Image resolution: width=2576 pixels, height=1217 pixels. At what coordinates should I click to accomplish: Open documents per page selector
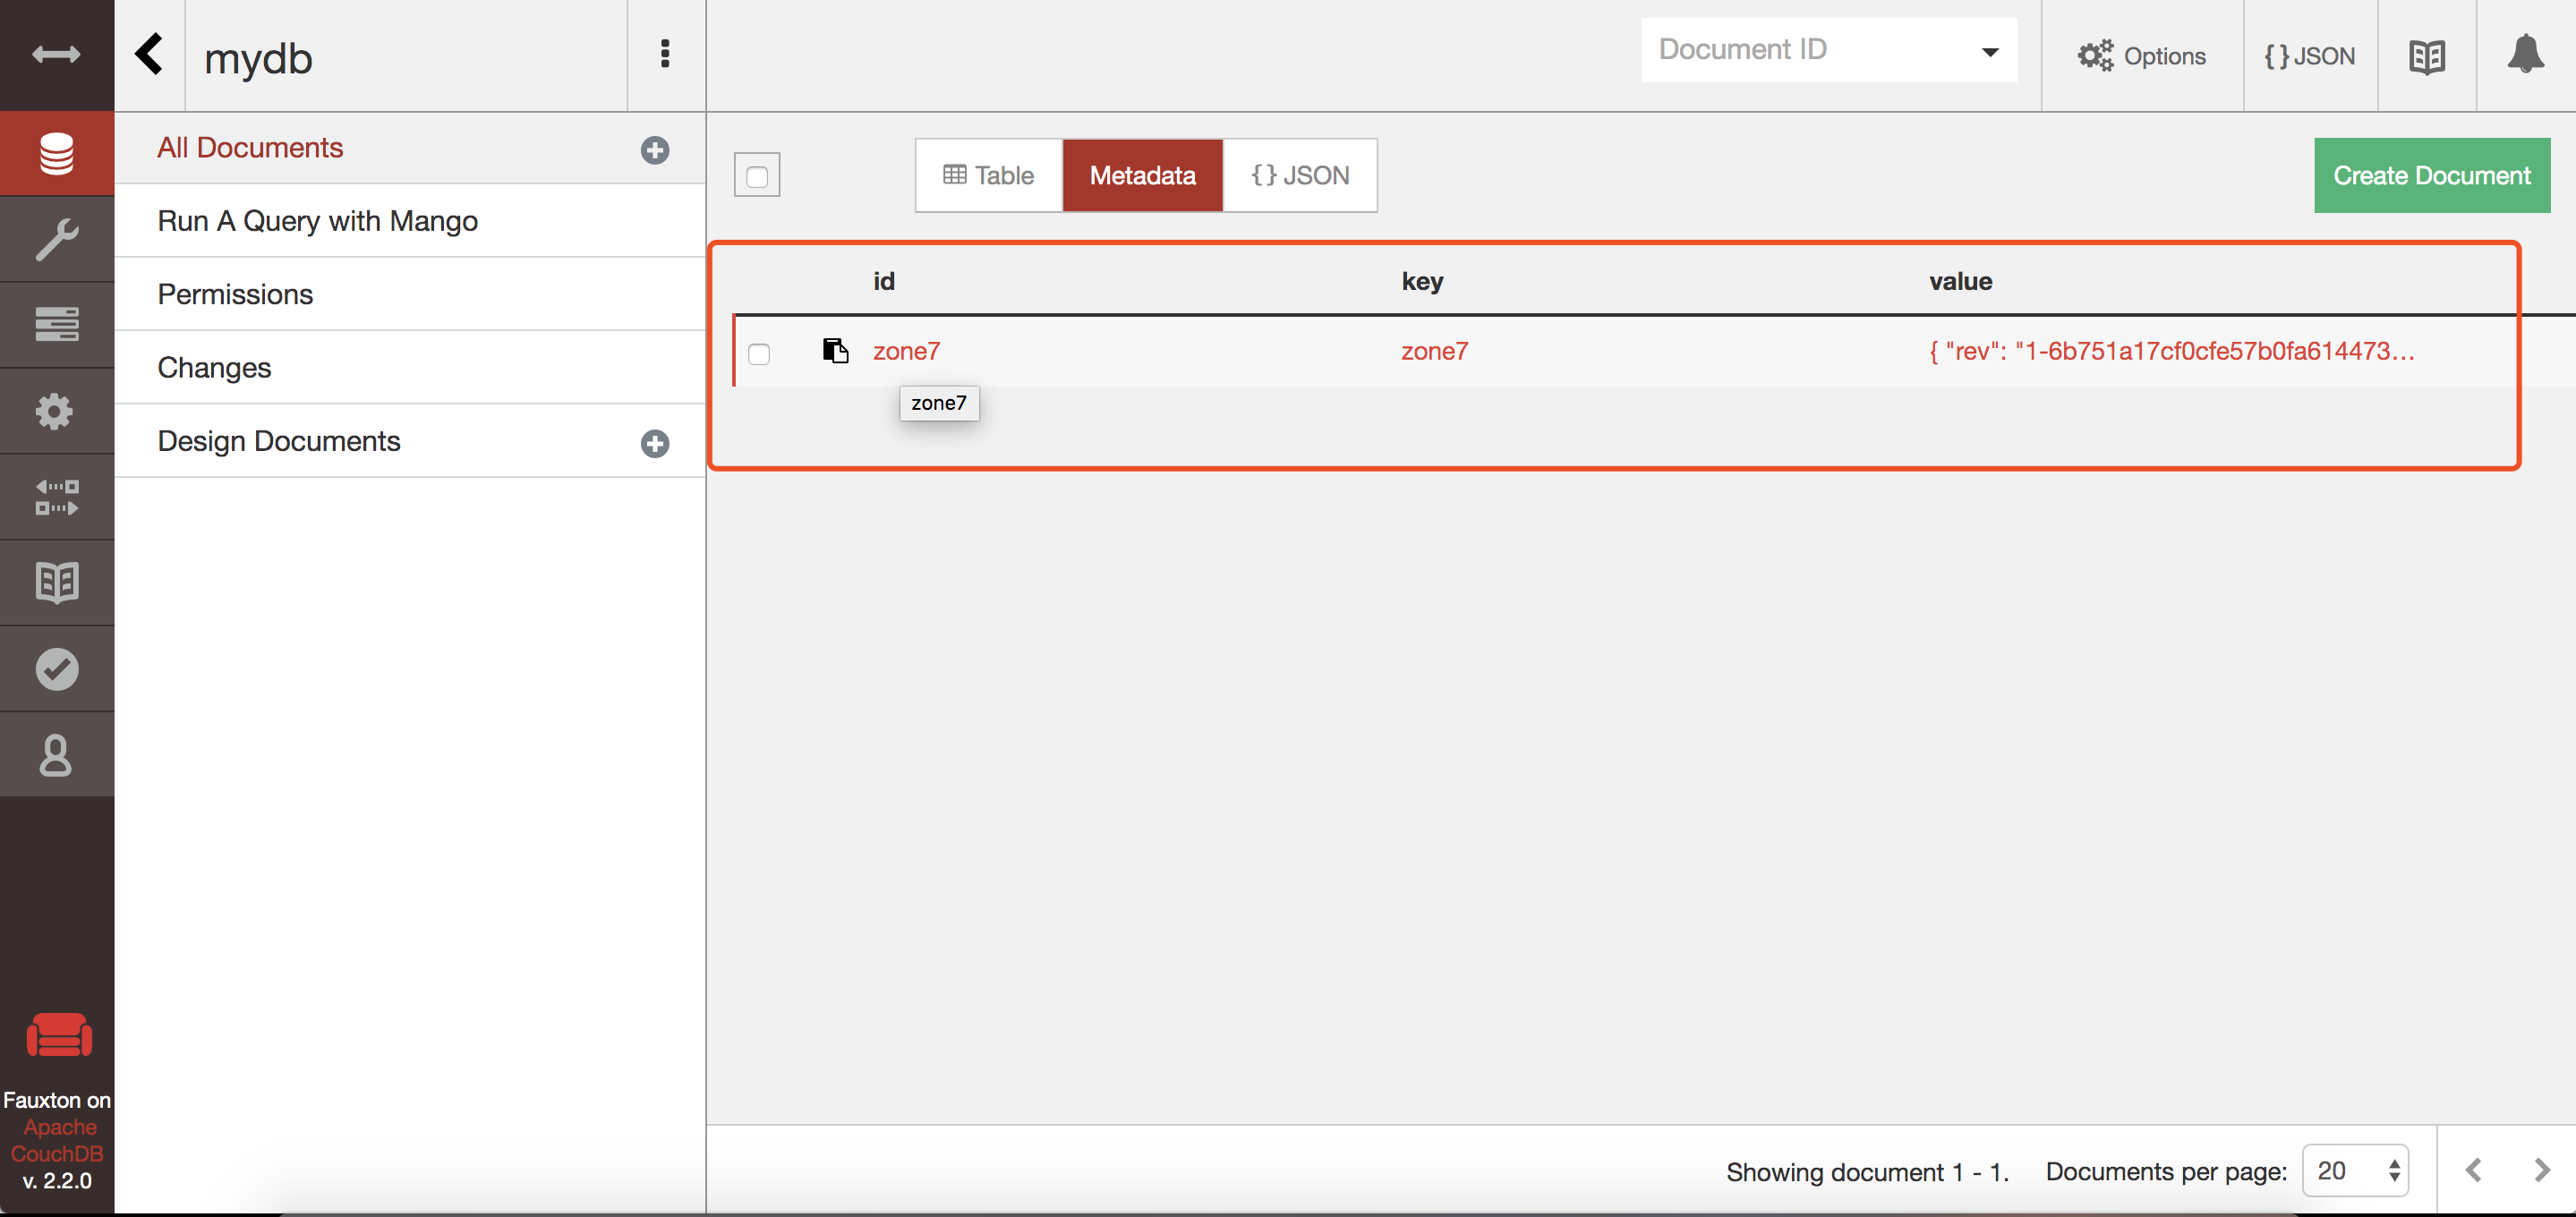pyautogui.click(x=2355, y=1170)
